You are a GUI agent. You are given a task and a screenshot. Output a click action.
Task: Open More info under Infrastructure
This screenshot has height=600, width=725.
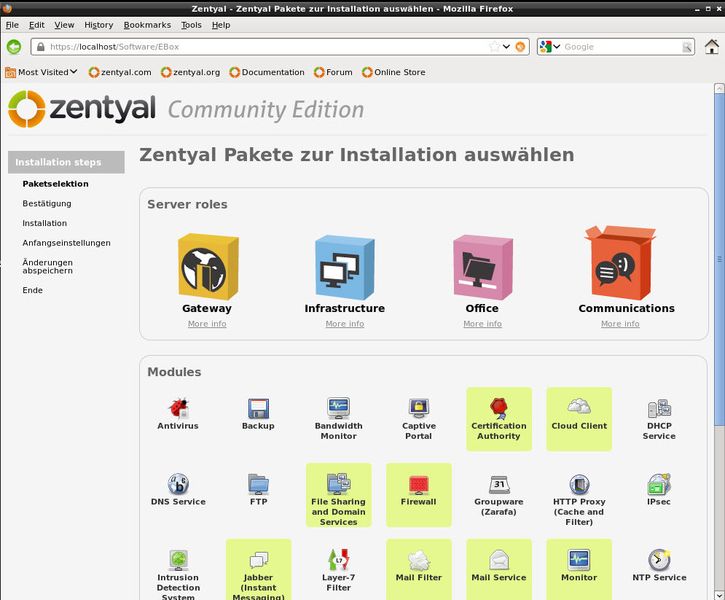coord(345,324)
